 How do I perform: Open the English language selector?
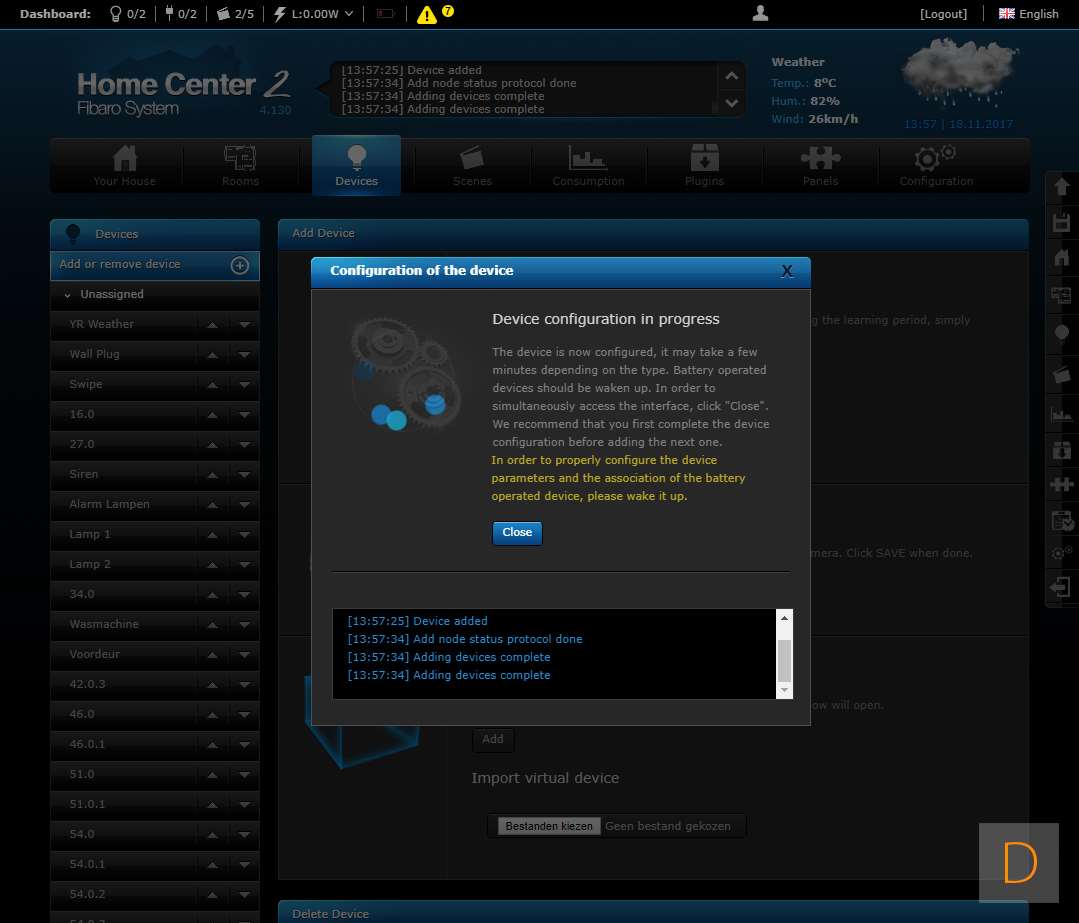coord(1028,14)
